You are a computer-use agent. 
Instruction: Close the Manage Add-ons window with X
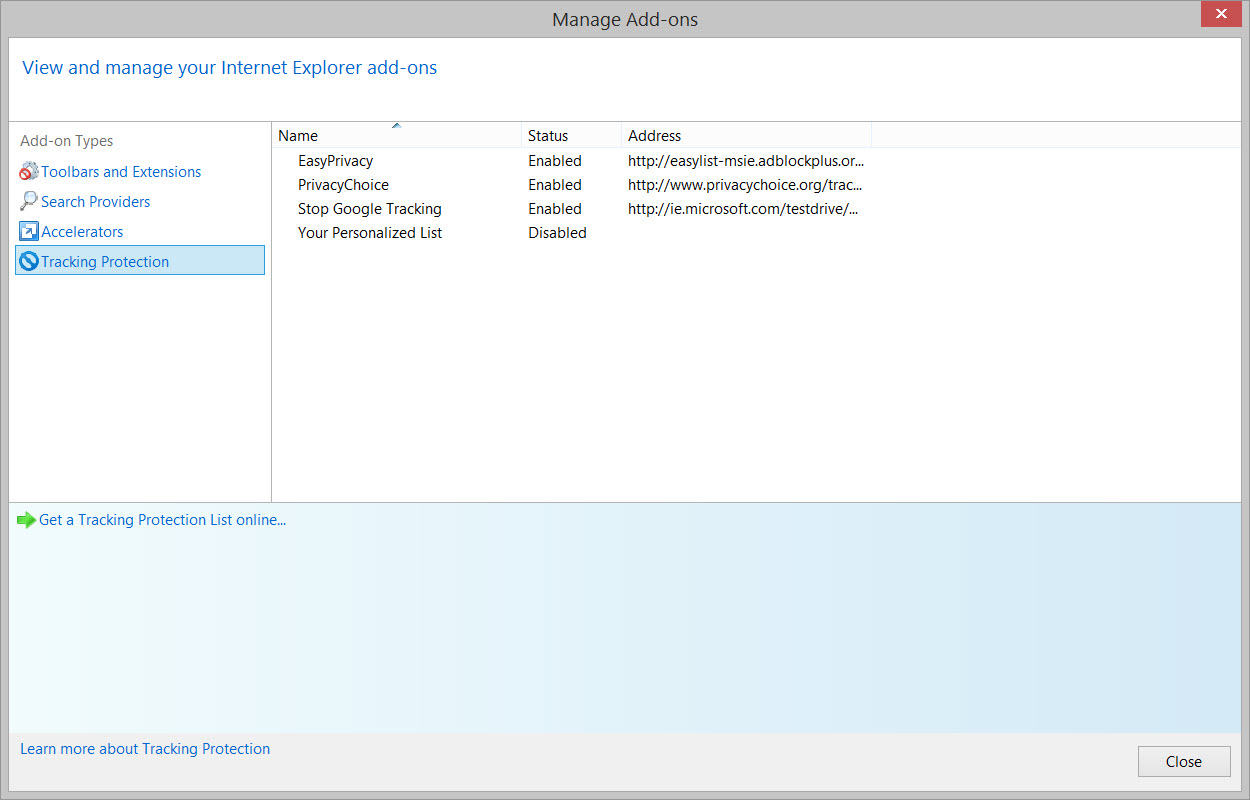[1220, 13]
